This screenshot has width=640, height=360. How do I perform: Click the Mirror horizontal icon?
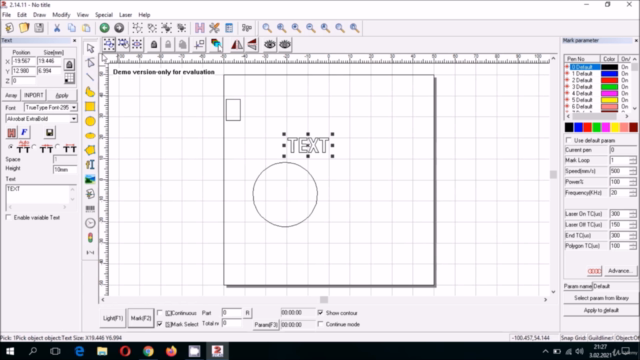click(x=237, y=44)
